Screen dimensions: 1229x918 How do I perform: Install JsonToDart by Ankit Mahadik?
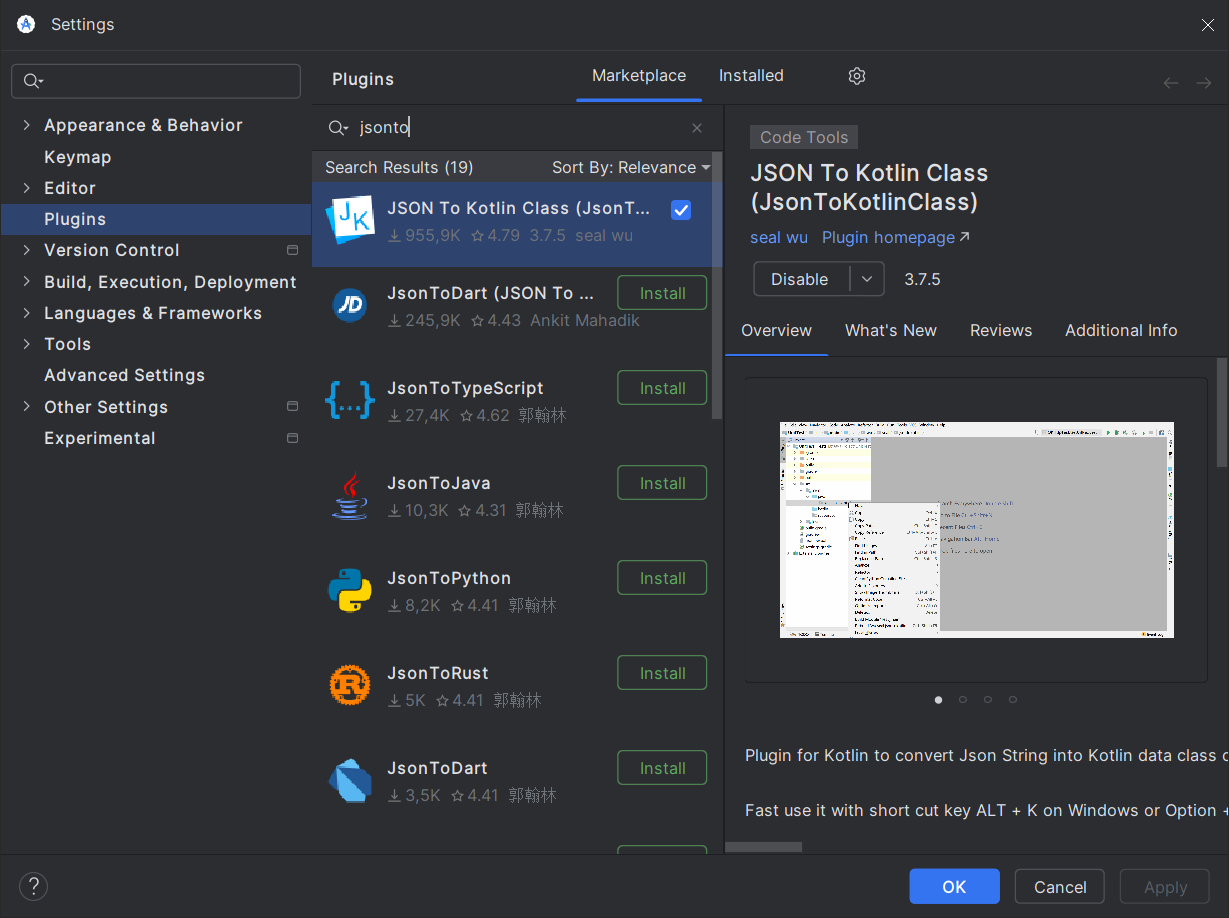point(662,293)
